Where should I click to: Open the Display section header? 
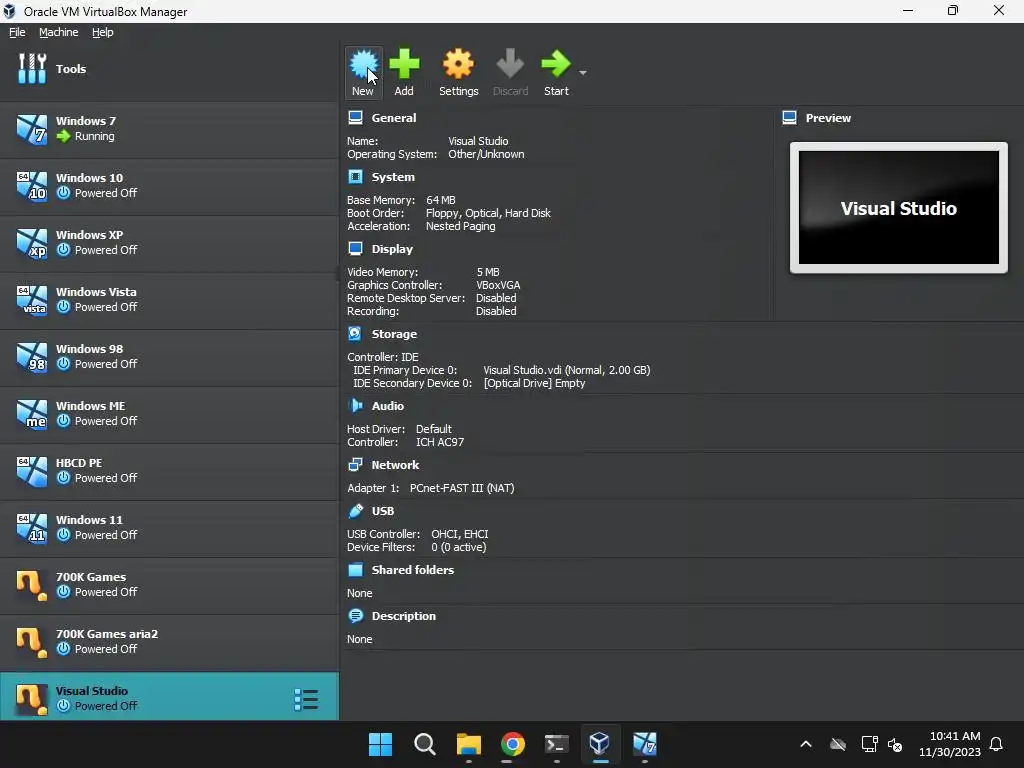(392, 249)
